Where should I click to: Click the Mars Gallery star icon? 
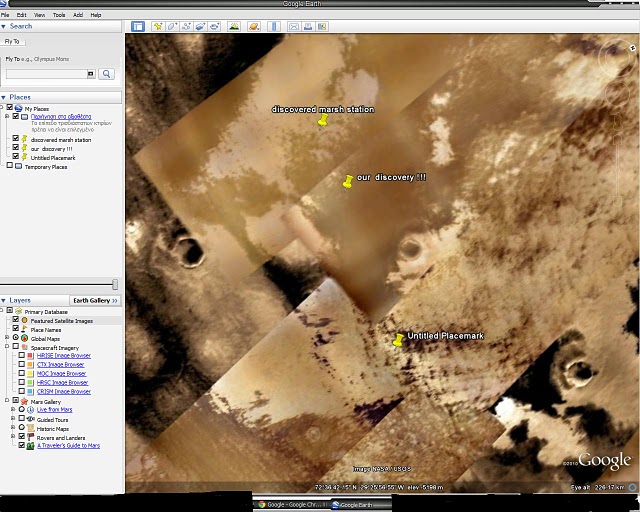[24, 401]
